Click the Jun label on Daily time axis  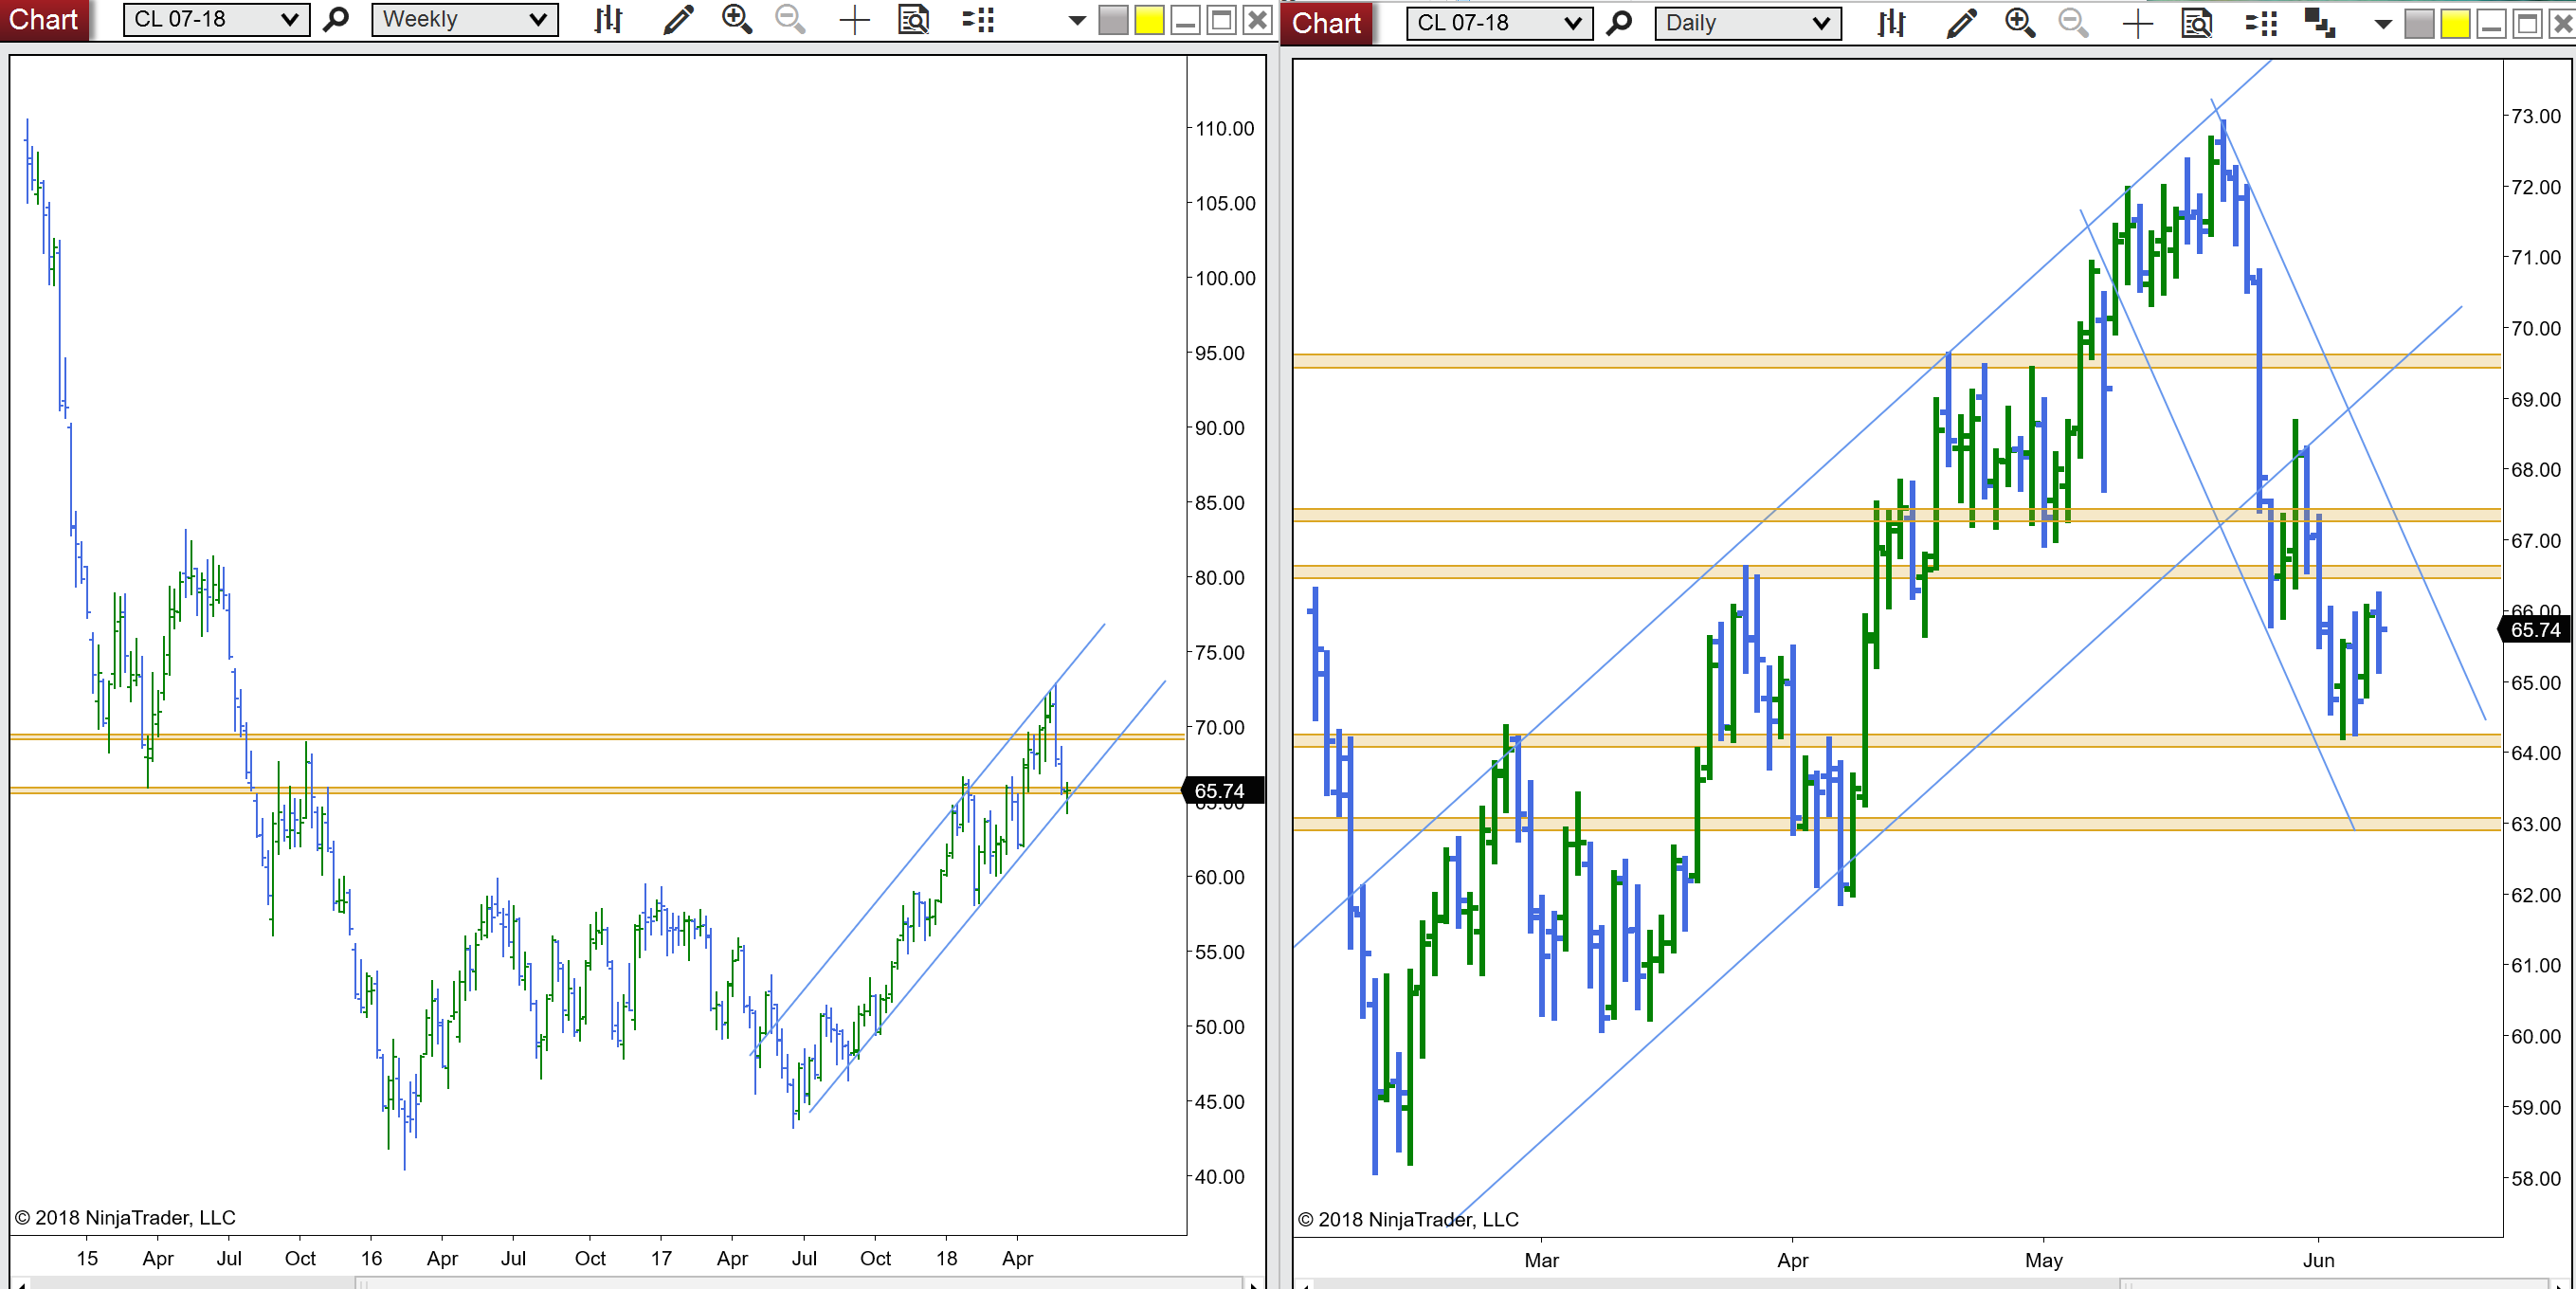tap(2318, 1260)
